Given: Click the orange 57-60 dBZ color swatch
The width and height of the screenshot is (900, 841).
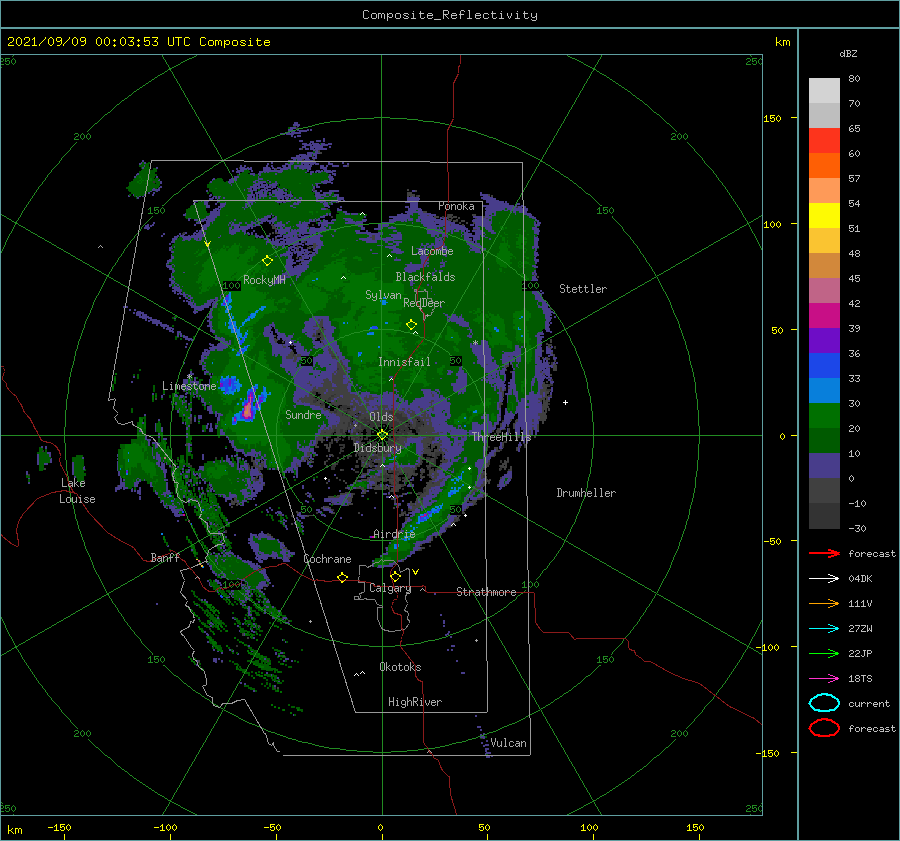Looking at the screenshot, I should 824,165.
